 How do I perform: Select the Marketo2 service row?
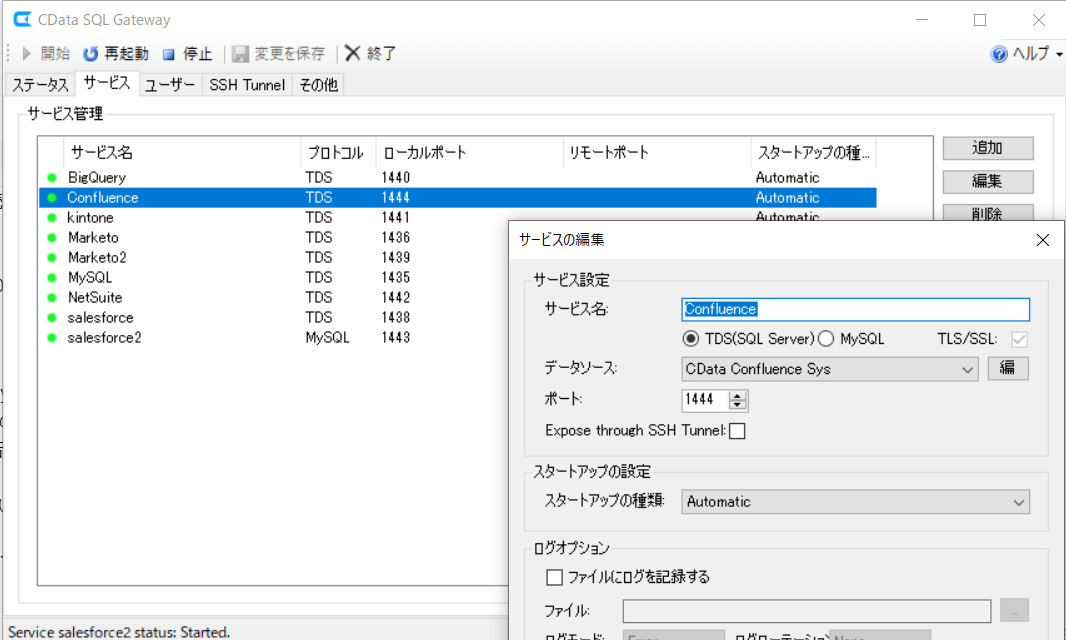[x=273, y=257]
